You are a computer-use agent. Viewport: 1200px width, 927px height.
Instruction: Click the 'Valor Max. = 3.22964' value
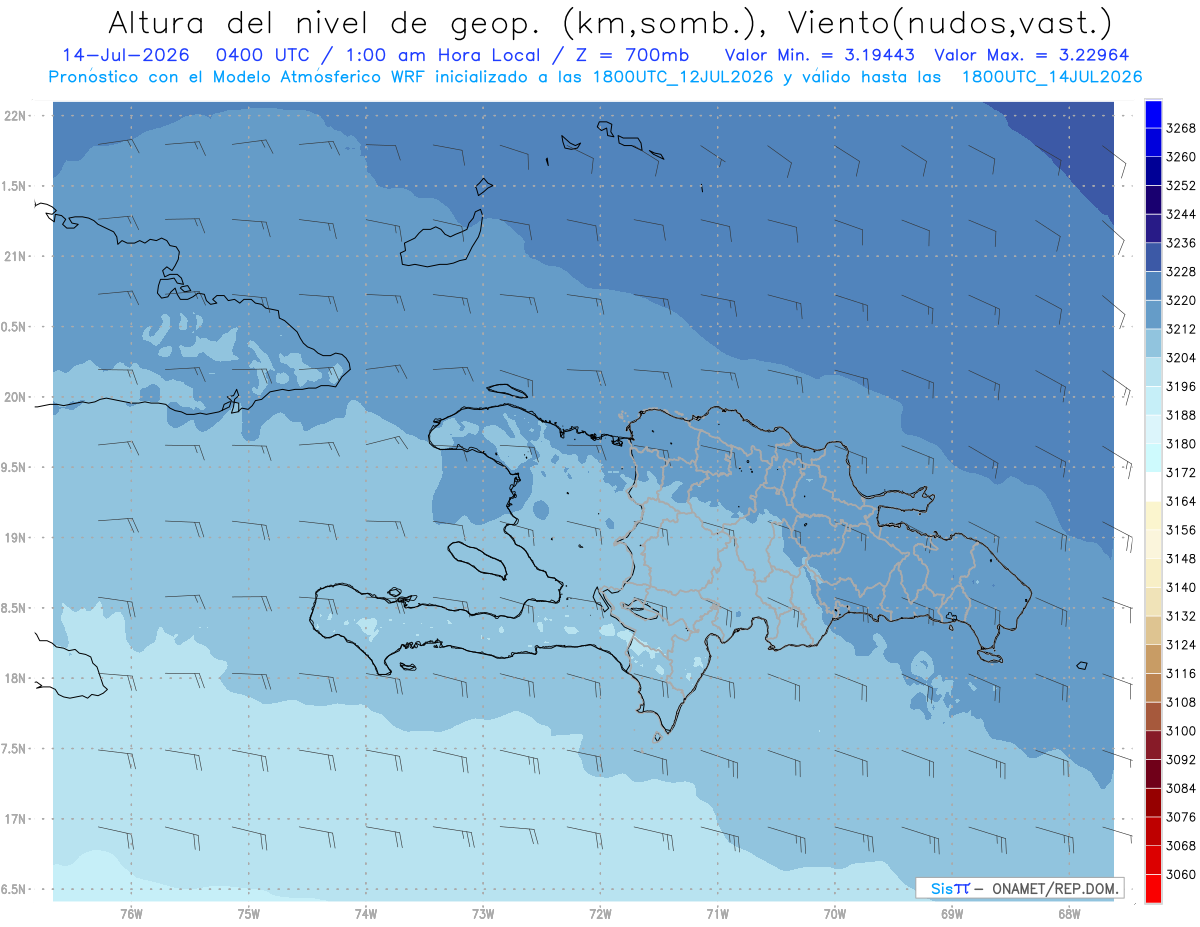tap(1031, 55)
